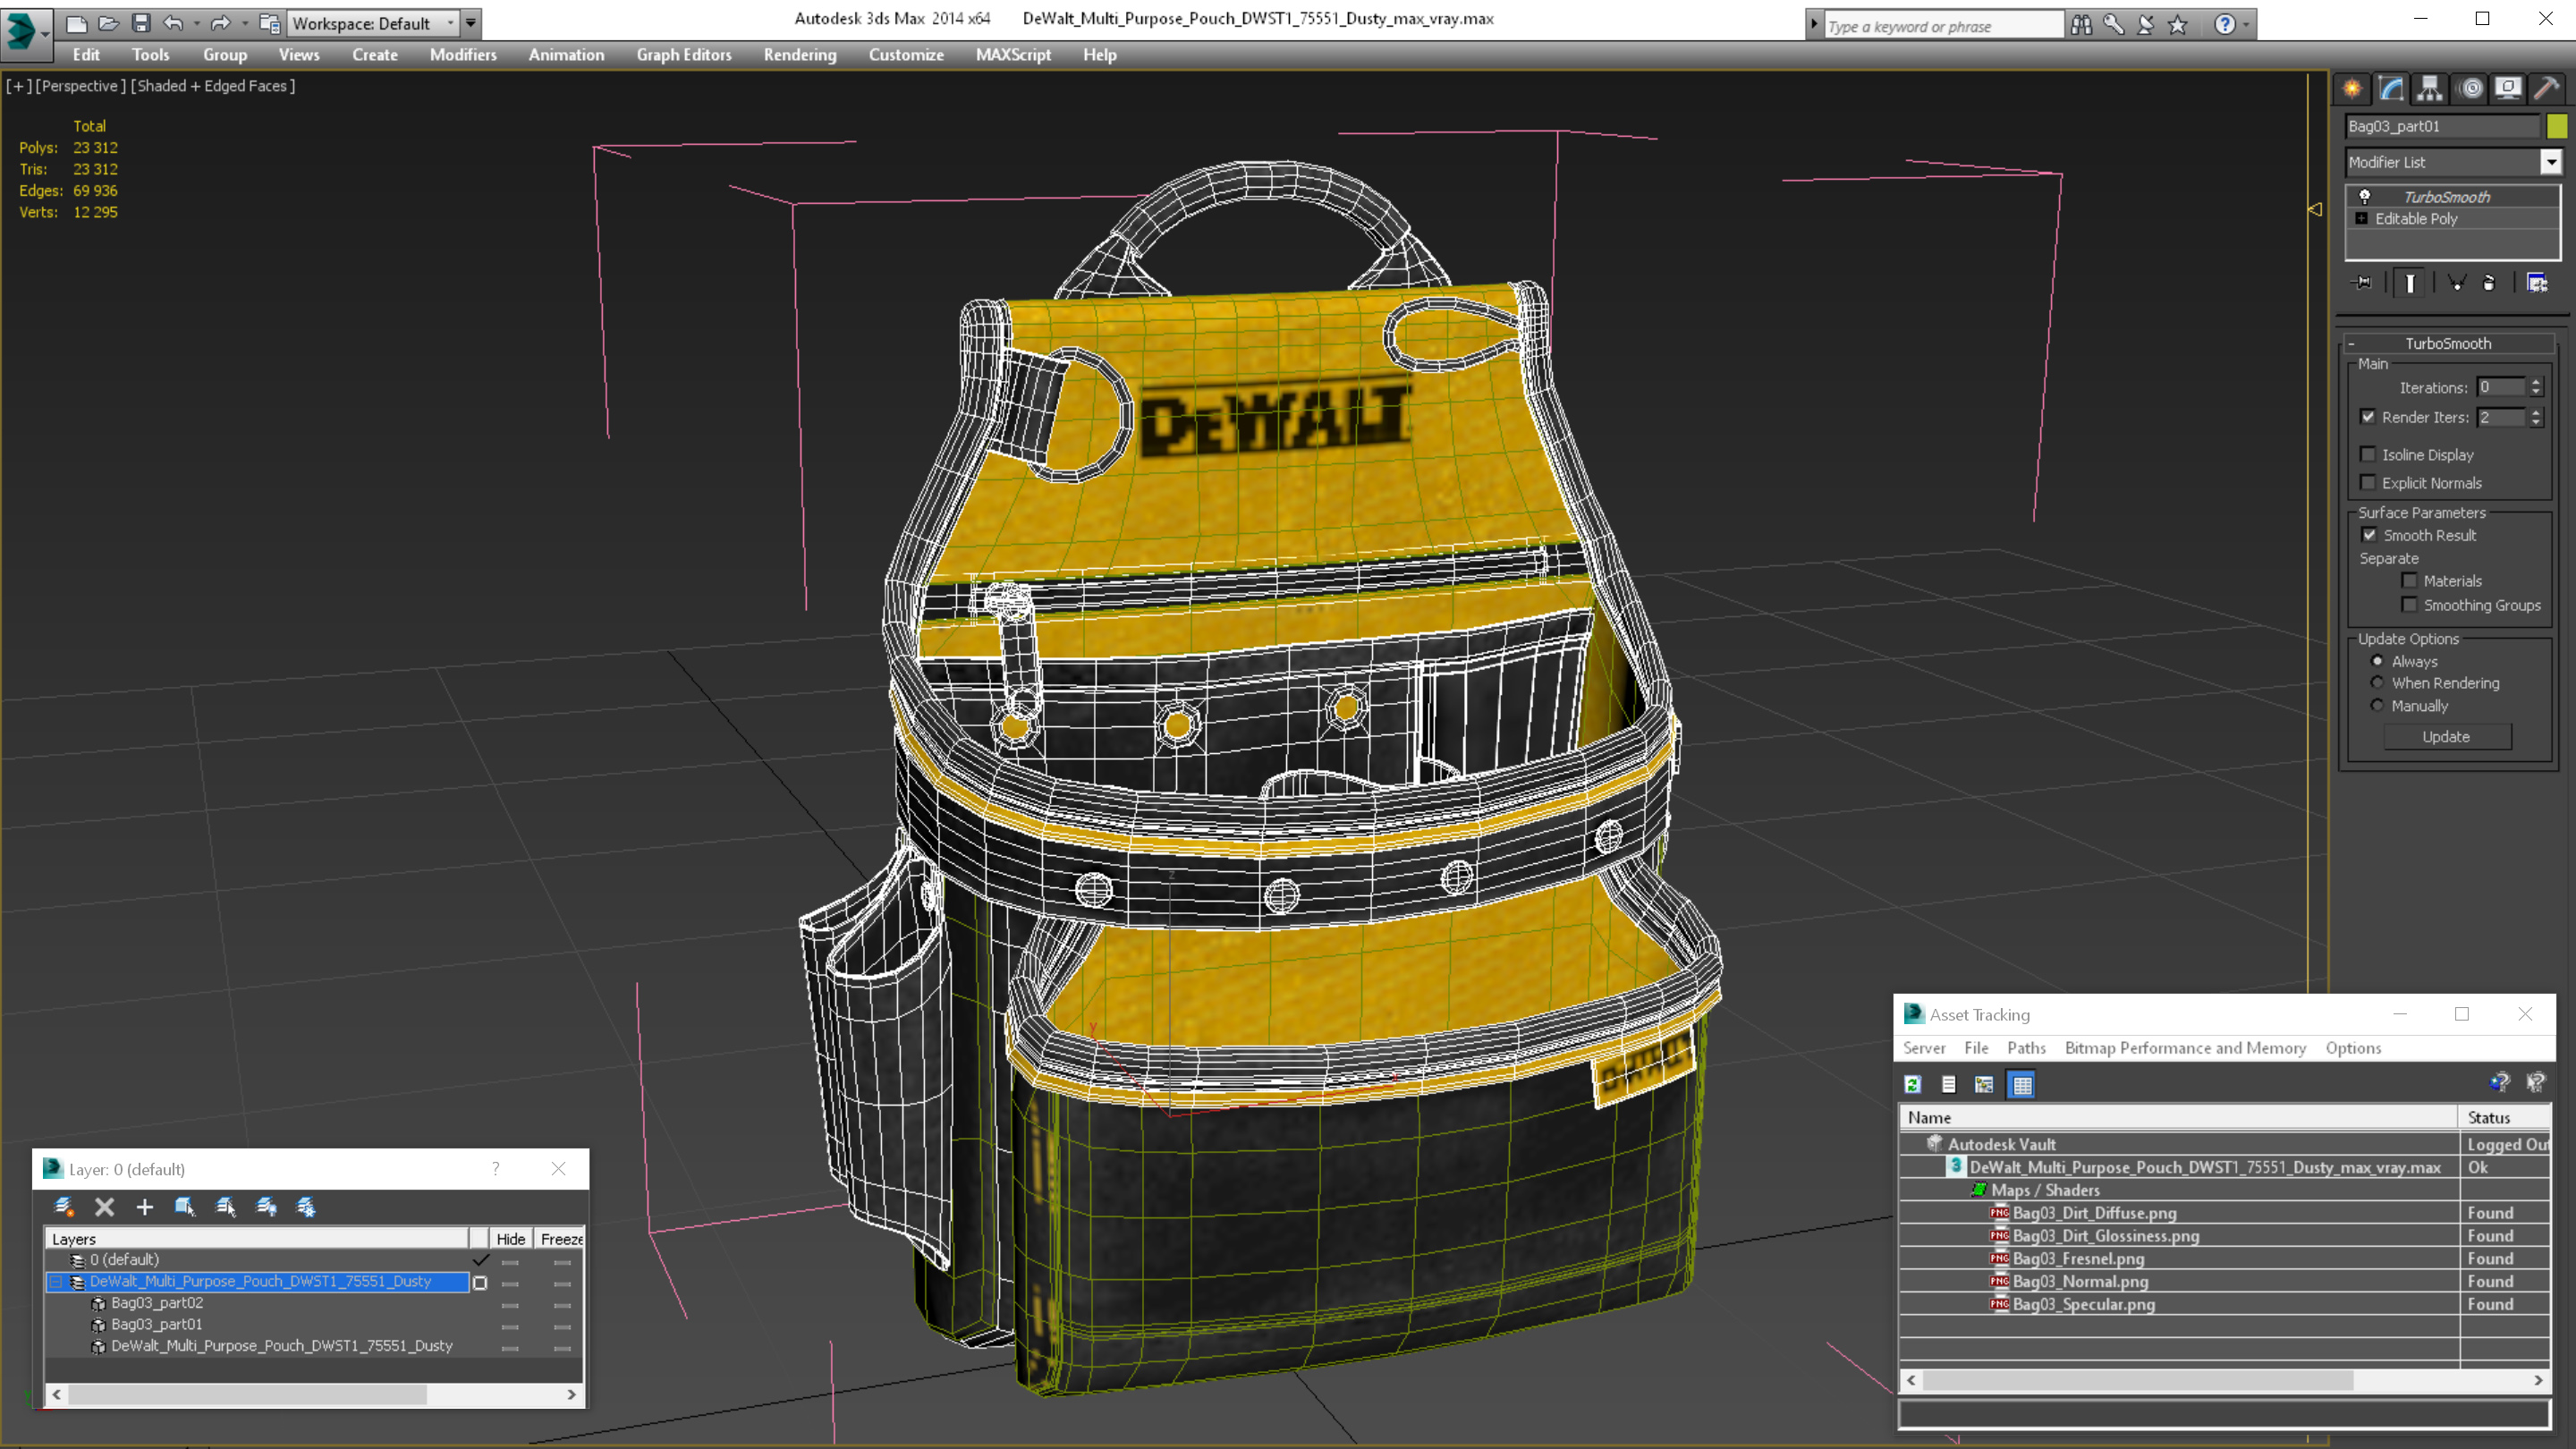Enable Explicit Normals checkbox
This screenshot has width=2576, height=1449.
click(2368, 482)
